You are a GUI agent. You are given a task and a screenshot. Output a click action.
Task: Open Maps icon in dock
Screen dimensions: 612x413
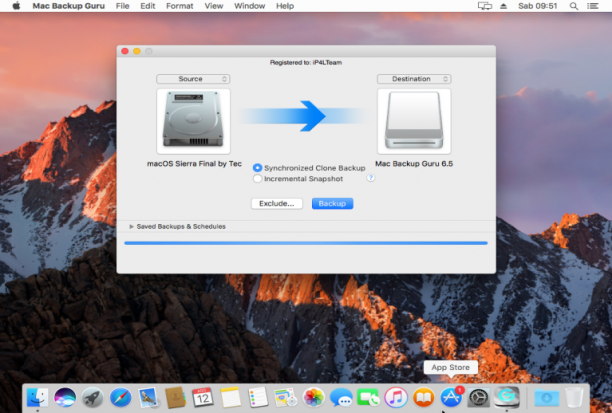(x=286, y=397)
